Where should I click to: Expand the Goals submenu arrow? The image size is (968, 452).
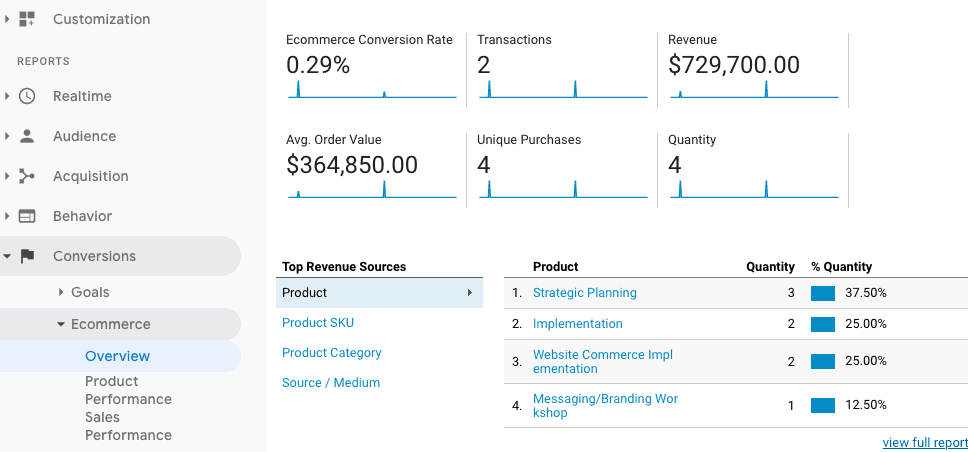61,292
